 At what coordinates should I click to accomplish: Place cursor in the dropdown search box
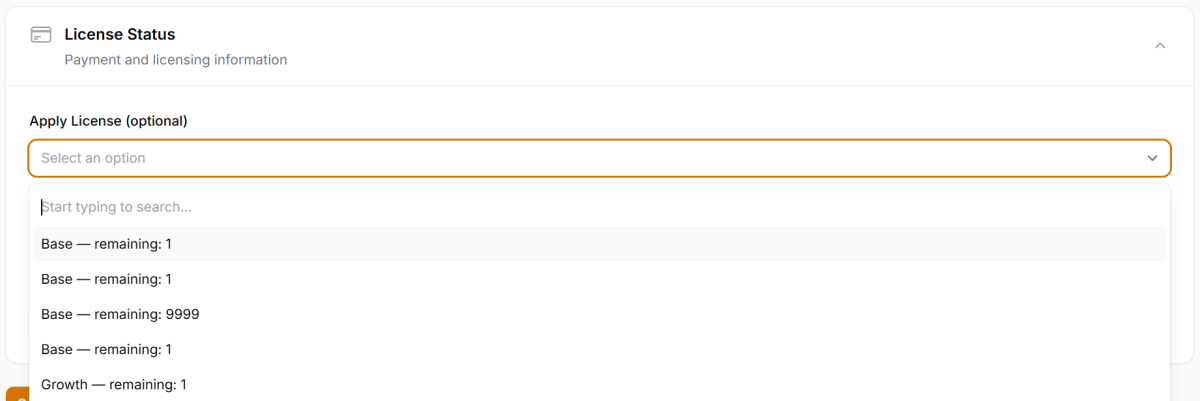[598, 207]
